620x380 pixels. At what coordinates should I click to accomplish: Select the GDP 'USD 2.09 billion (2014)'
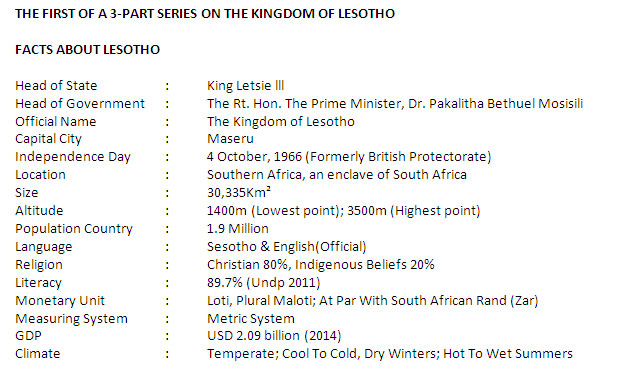pos(274,336)
